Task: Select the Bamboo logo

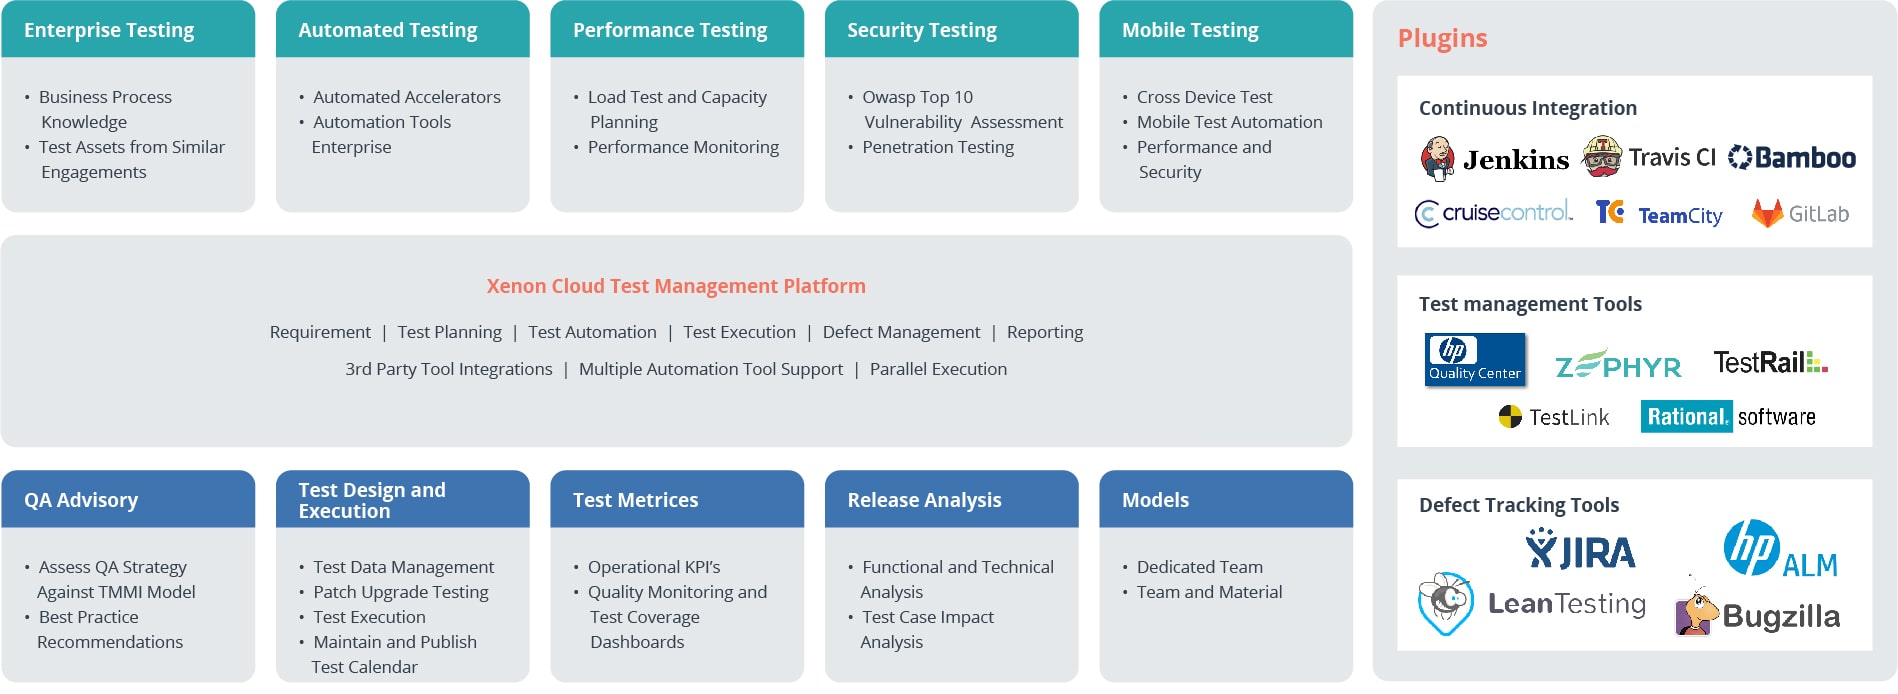Action: pos(1792,158)
